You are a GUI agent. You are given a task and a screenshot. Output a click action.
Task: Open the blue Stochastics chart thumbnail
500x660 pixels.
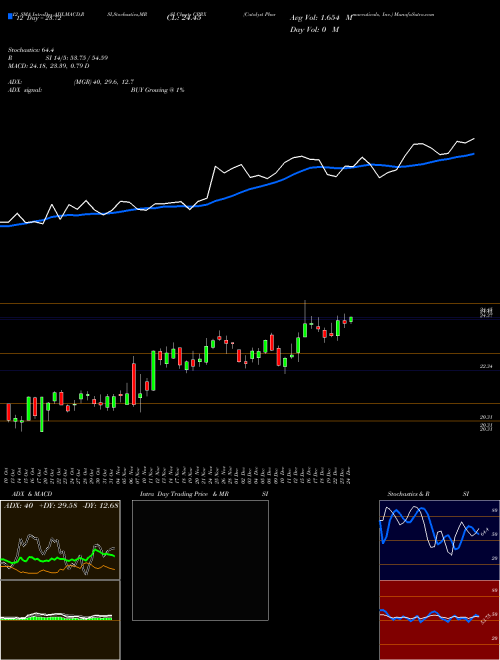click(439, 540)
